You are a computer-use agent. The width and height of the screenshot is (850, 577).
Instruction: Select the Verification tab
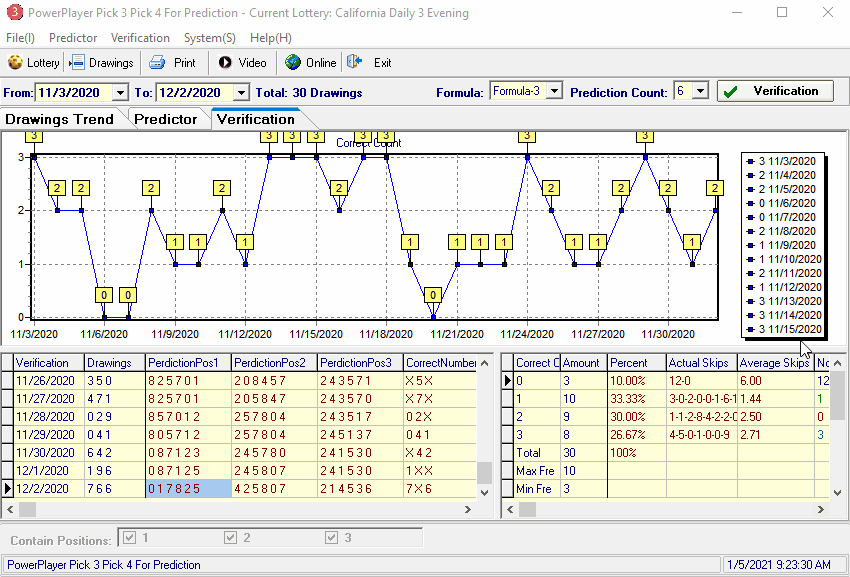[256, 119]
